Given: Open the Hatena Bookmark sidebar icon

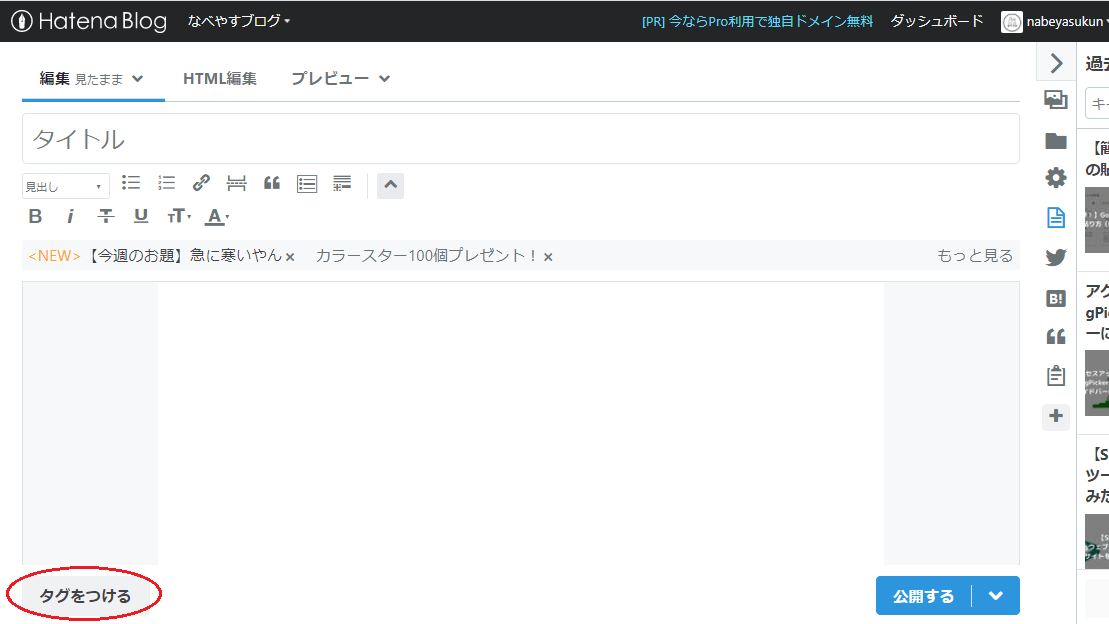Looking at the screenshot, I should tap(1055, 296).
